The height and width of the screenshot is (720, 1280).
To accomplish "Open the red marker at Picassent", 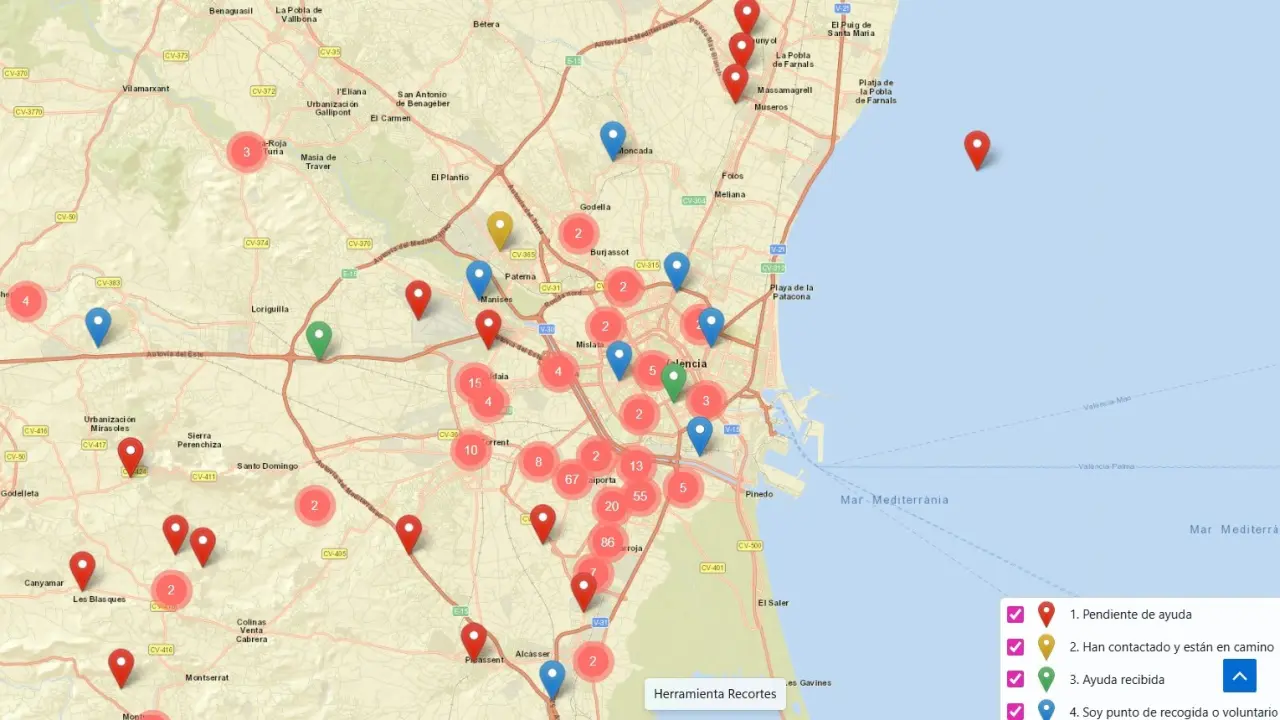I will (x=474, y=640).
